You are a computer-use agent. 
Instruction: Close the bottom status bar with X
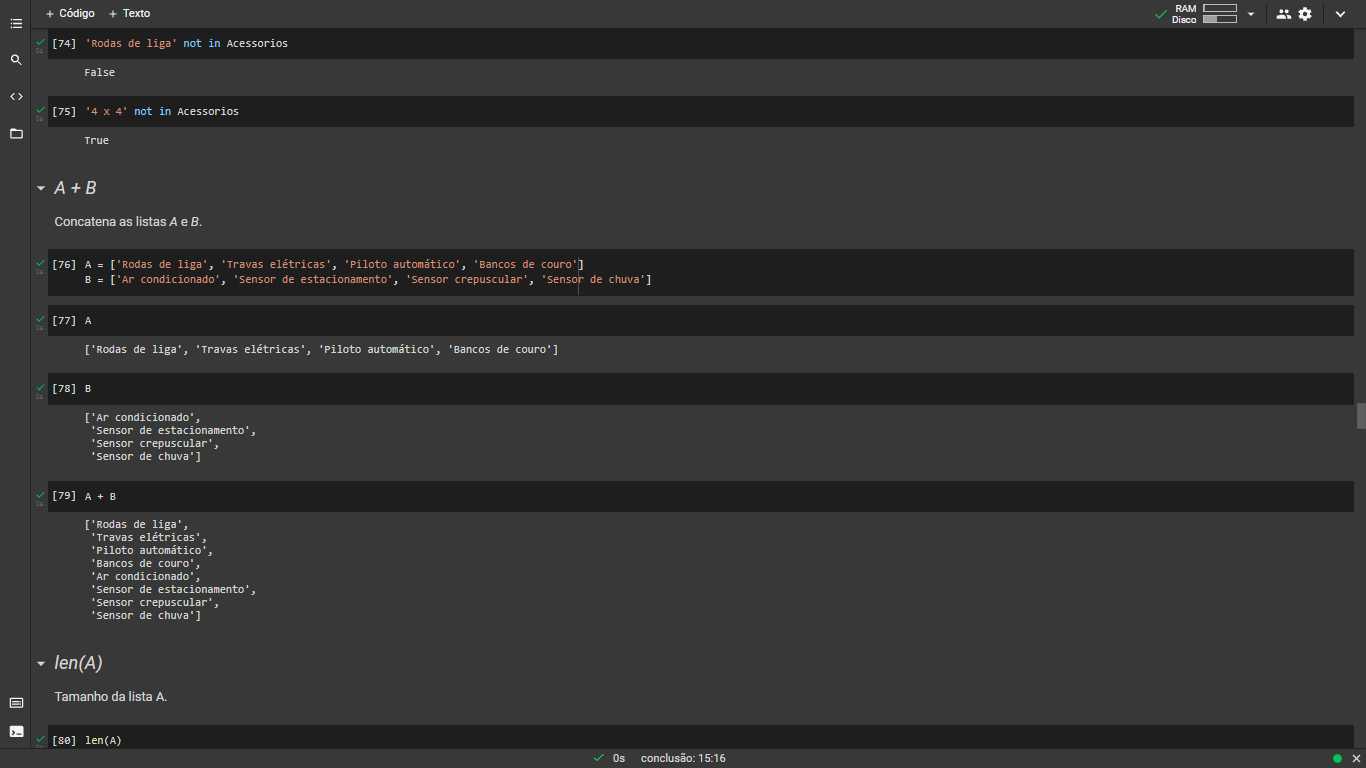pos(1356,759)
